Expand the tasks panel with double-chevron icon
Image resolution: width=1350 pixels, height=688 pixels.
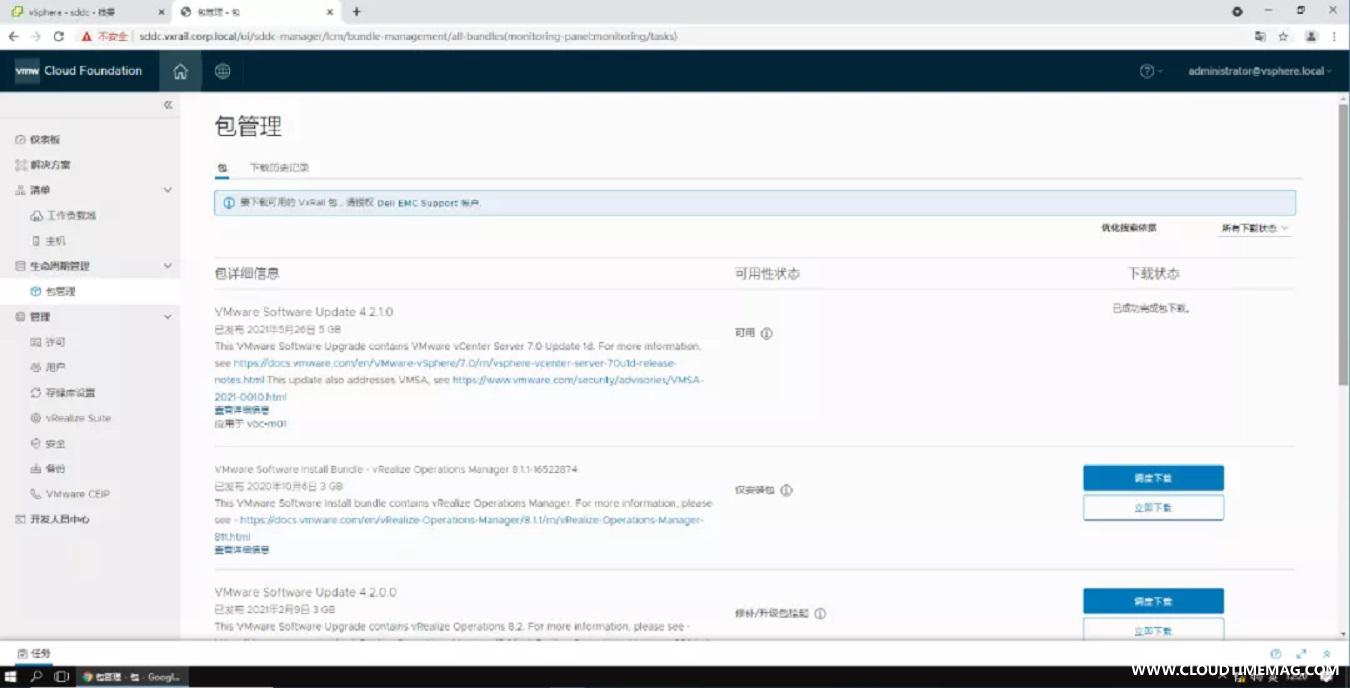tap(1327, 654)
